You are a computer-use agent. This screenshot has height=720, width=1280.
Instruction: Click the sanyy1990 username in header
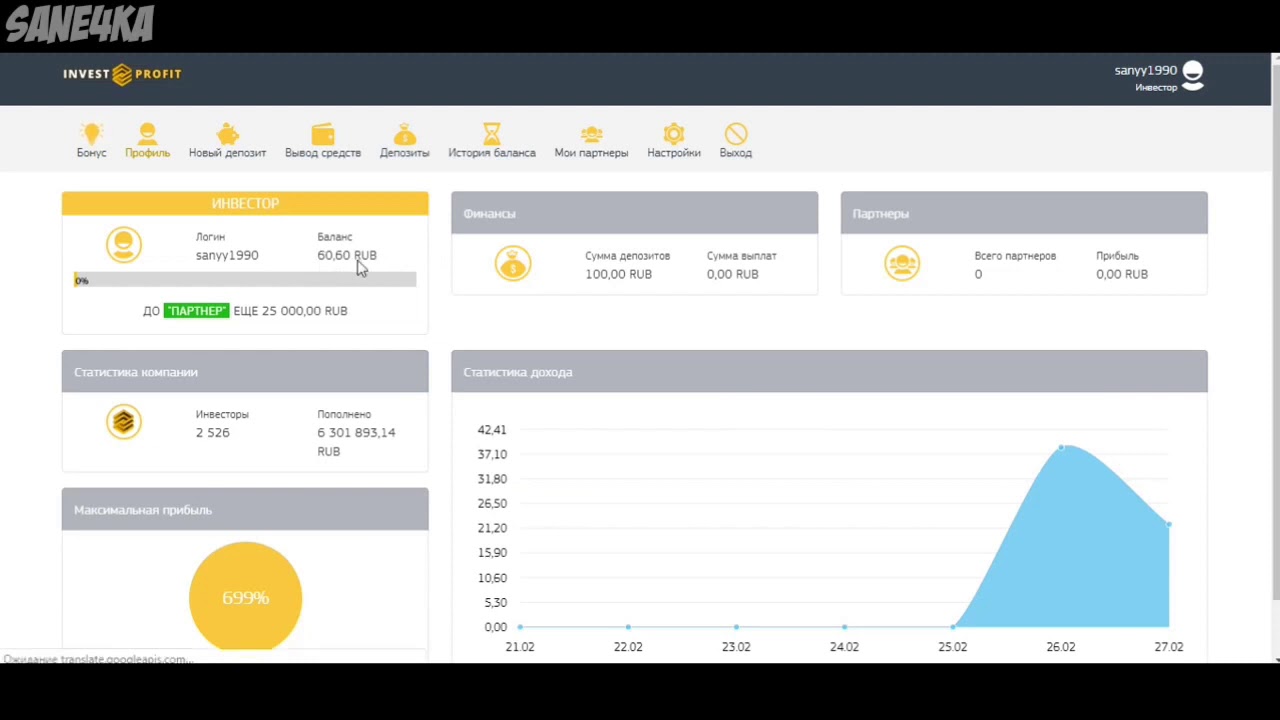click(1145, 70)
